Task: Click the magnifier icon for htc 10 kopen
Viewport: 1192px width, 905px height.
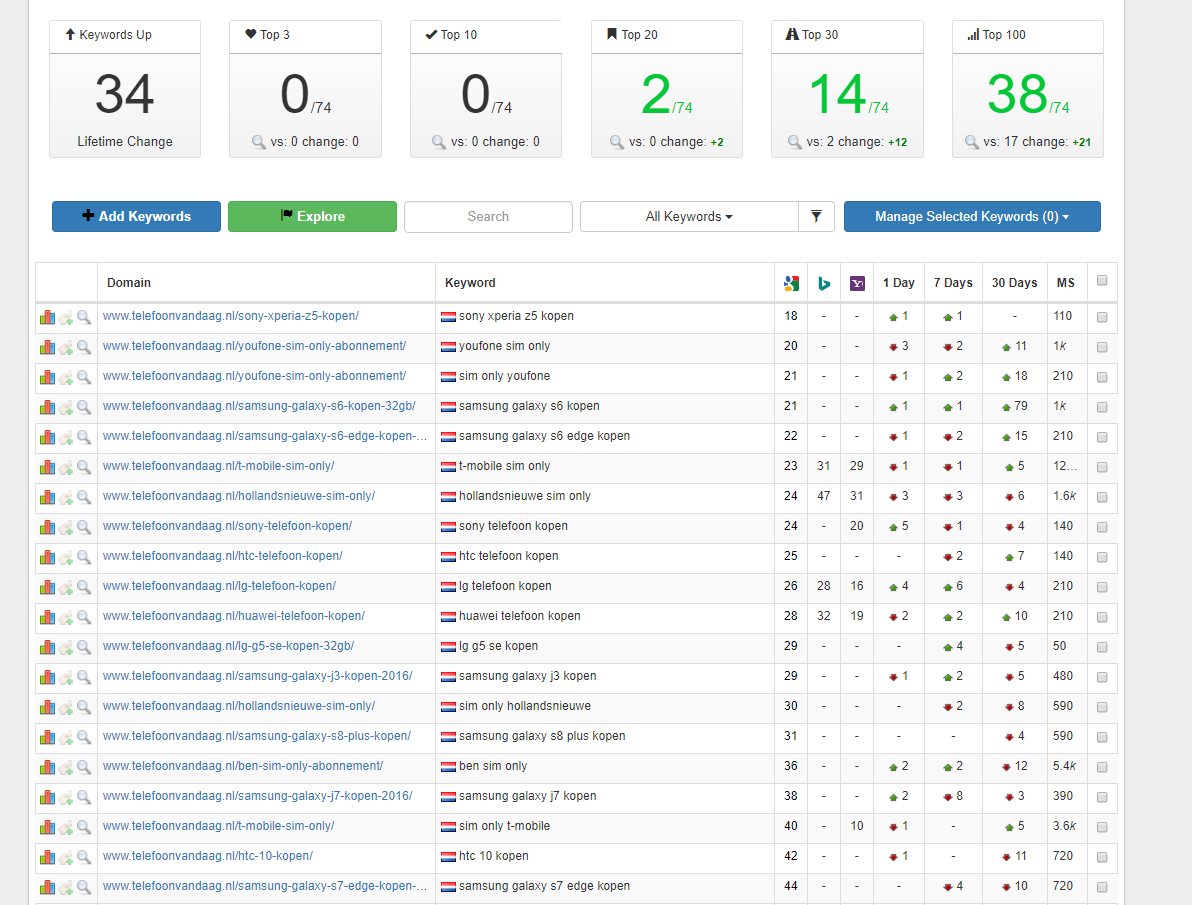Action: coord(84,857)
